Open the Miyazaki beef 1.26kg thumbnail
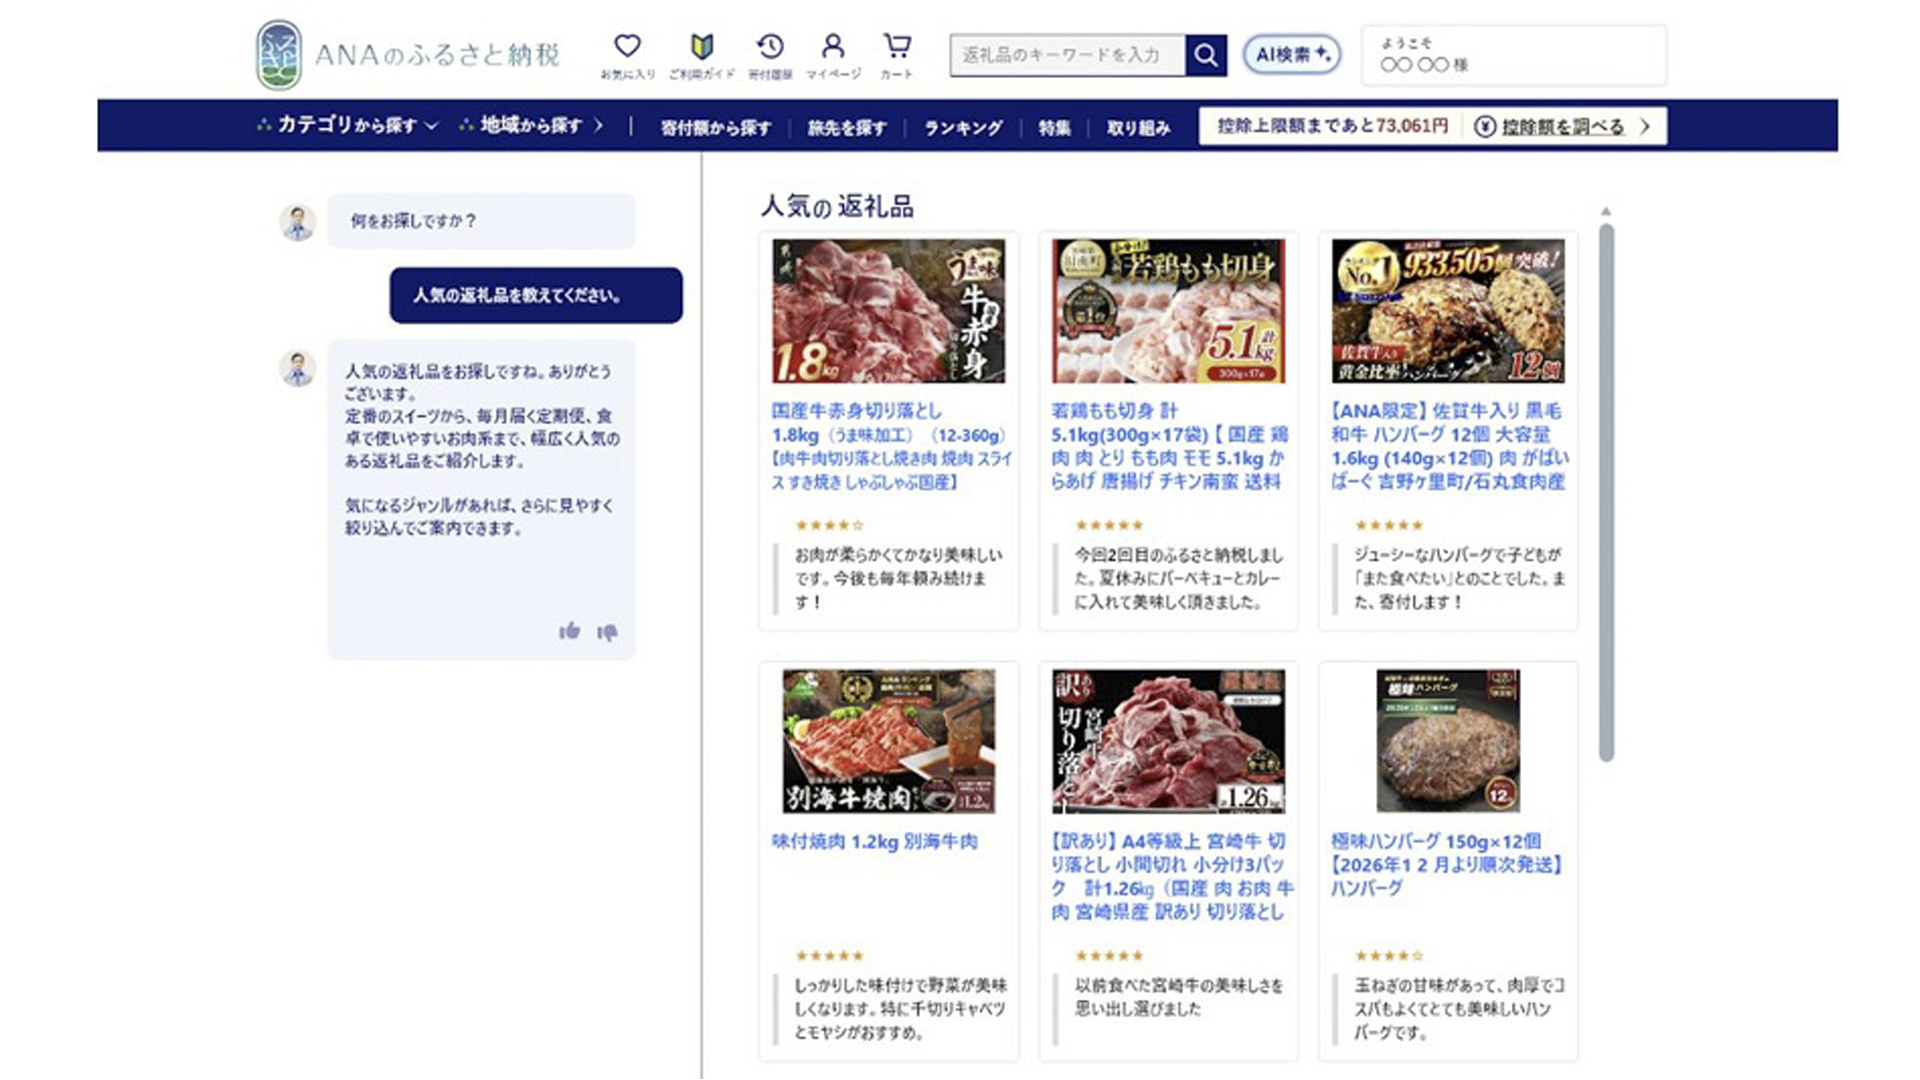The height and width of the screenshot is (1080, 1920). click(1168, 741)
